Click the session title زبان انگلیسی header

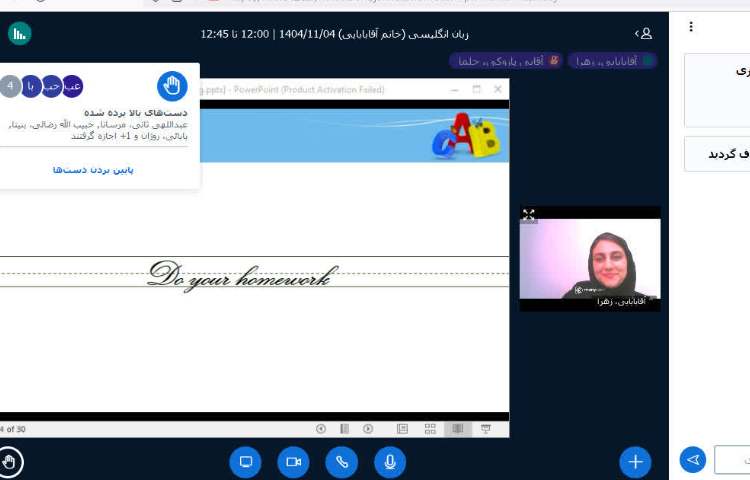334,34
